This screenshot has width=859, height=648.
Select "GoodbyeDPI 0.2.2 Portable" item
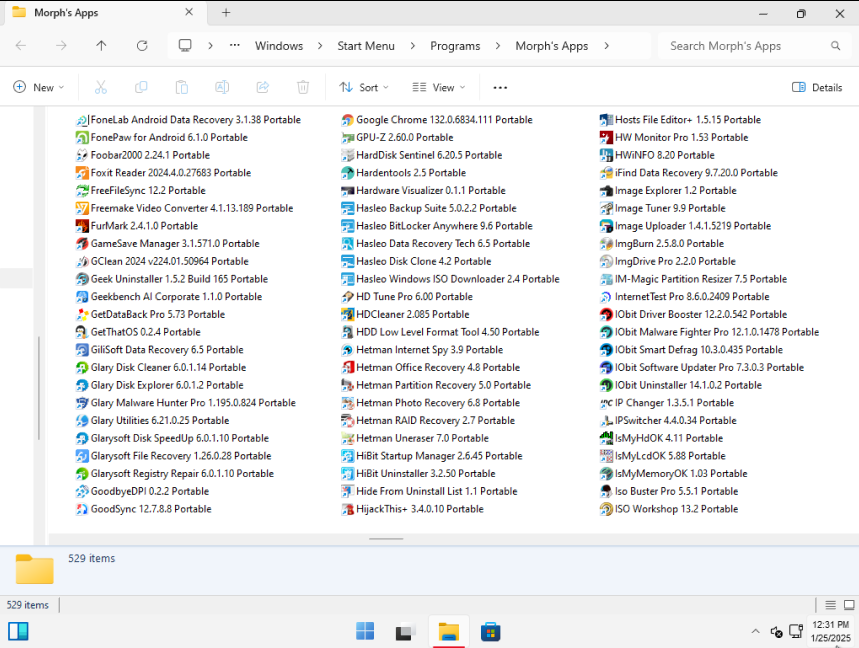(142, 491)
